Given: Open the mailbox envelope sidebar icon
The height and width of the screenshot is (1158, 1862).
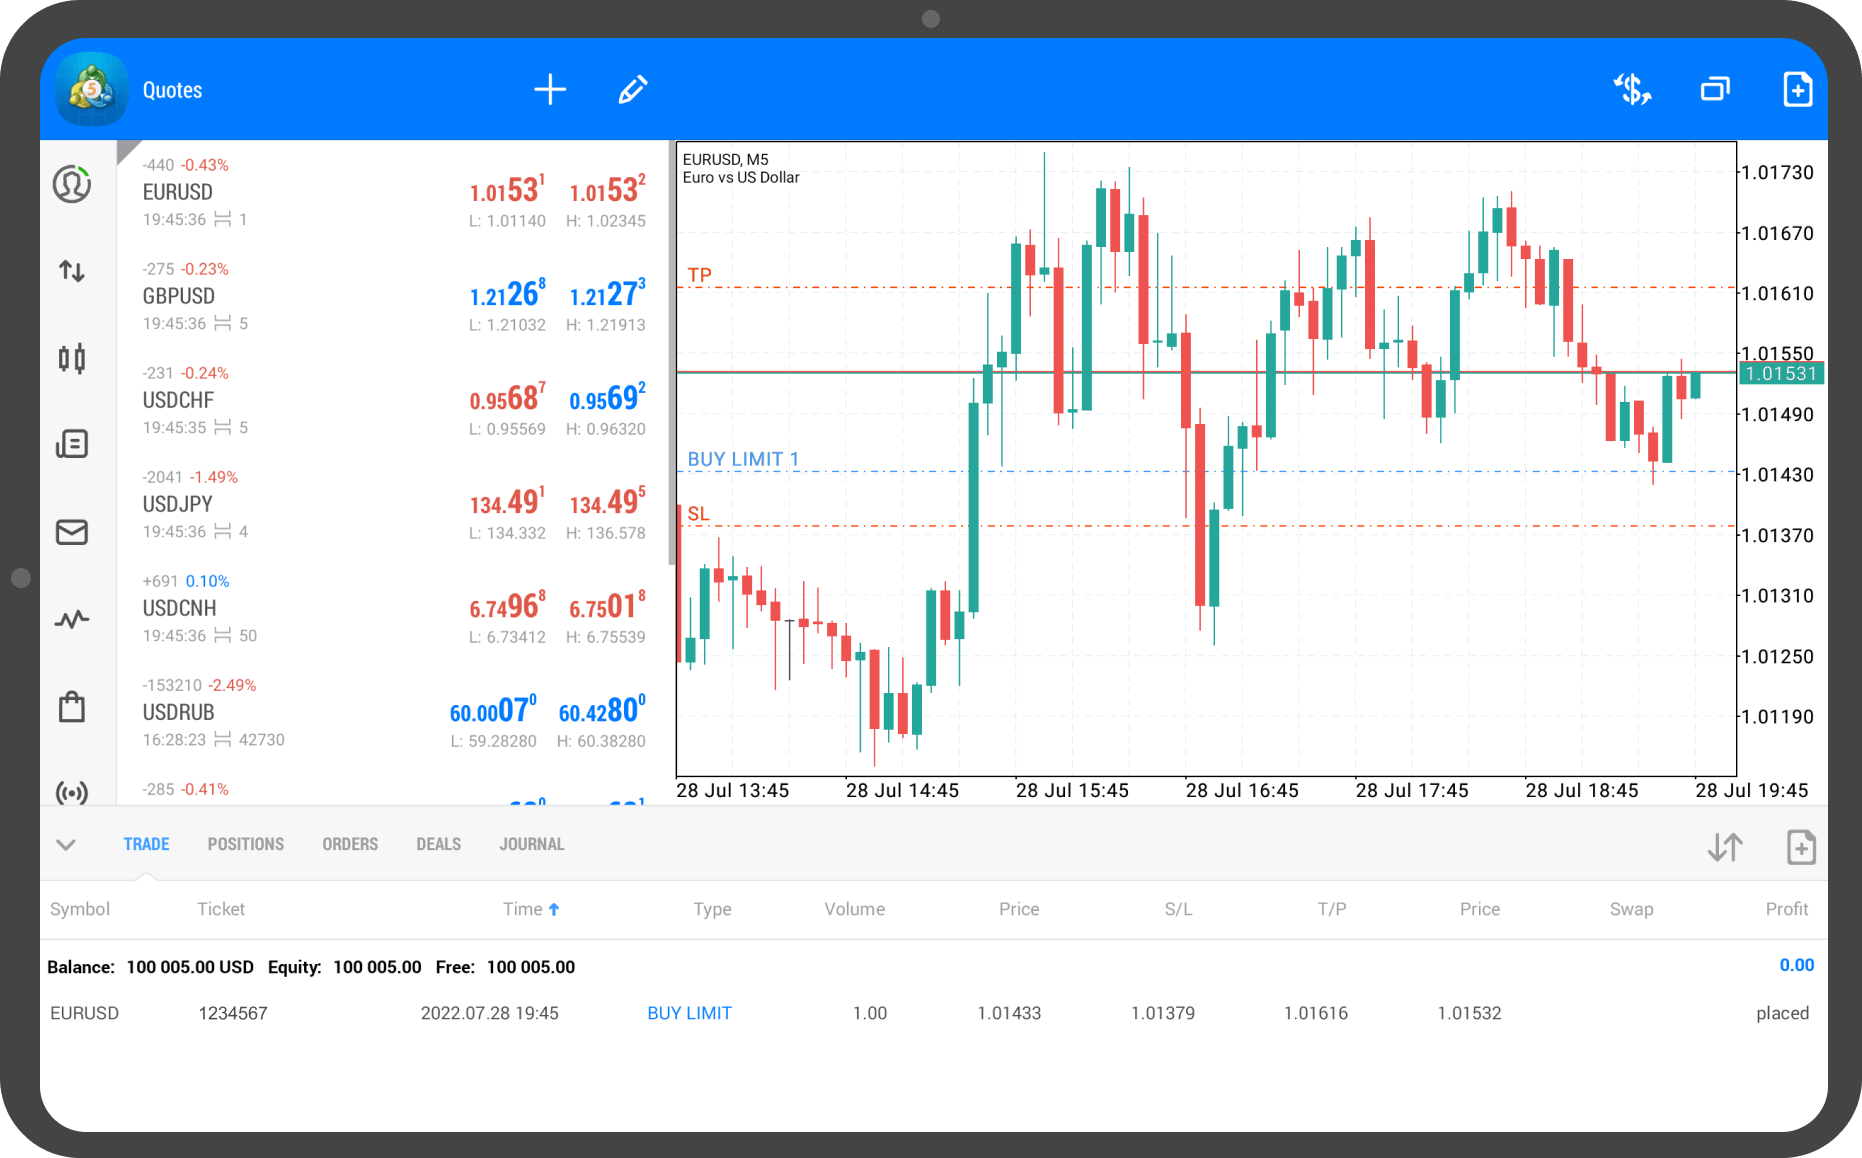Looking at the screenshot, I should click(x=72, y=532).
